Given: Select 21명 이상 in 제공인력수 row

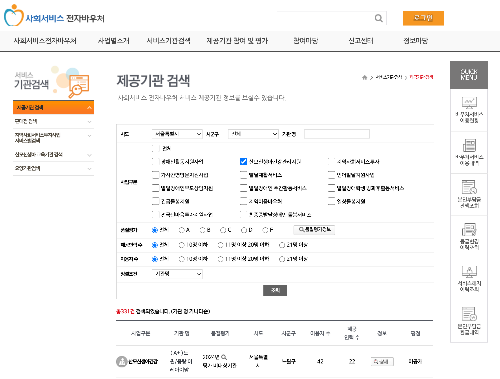Looking at the screenshot, I should tap(282, 245).
